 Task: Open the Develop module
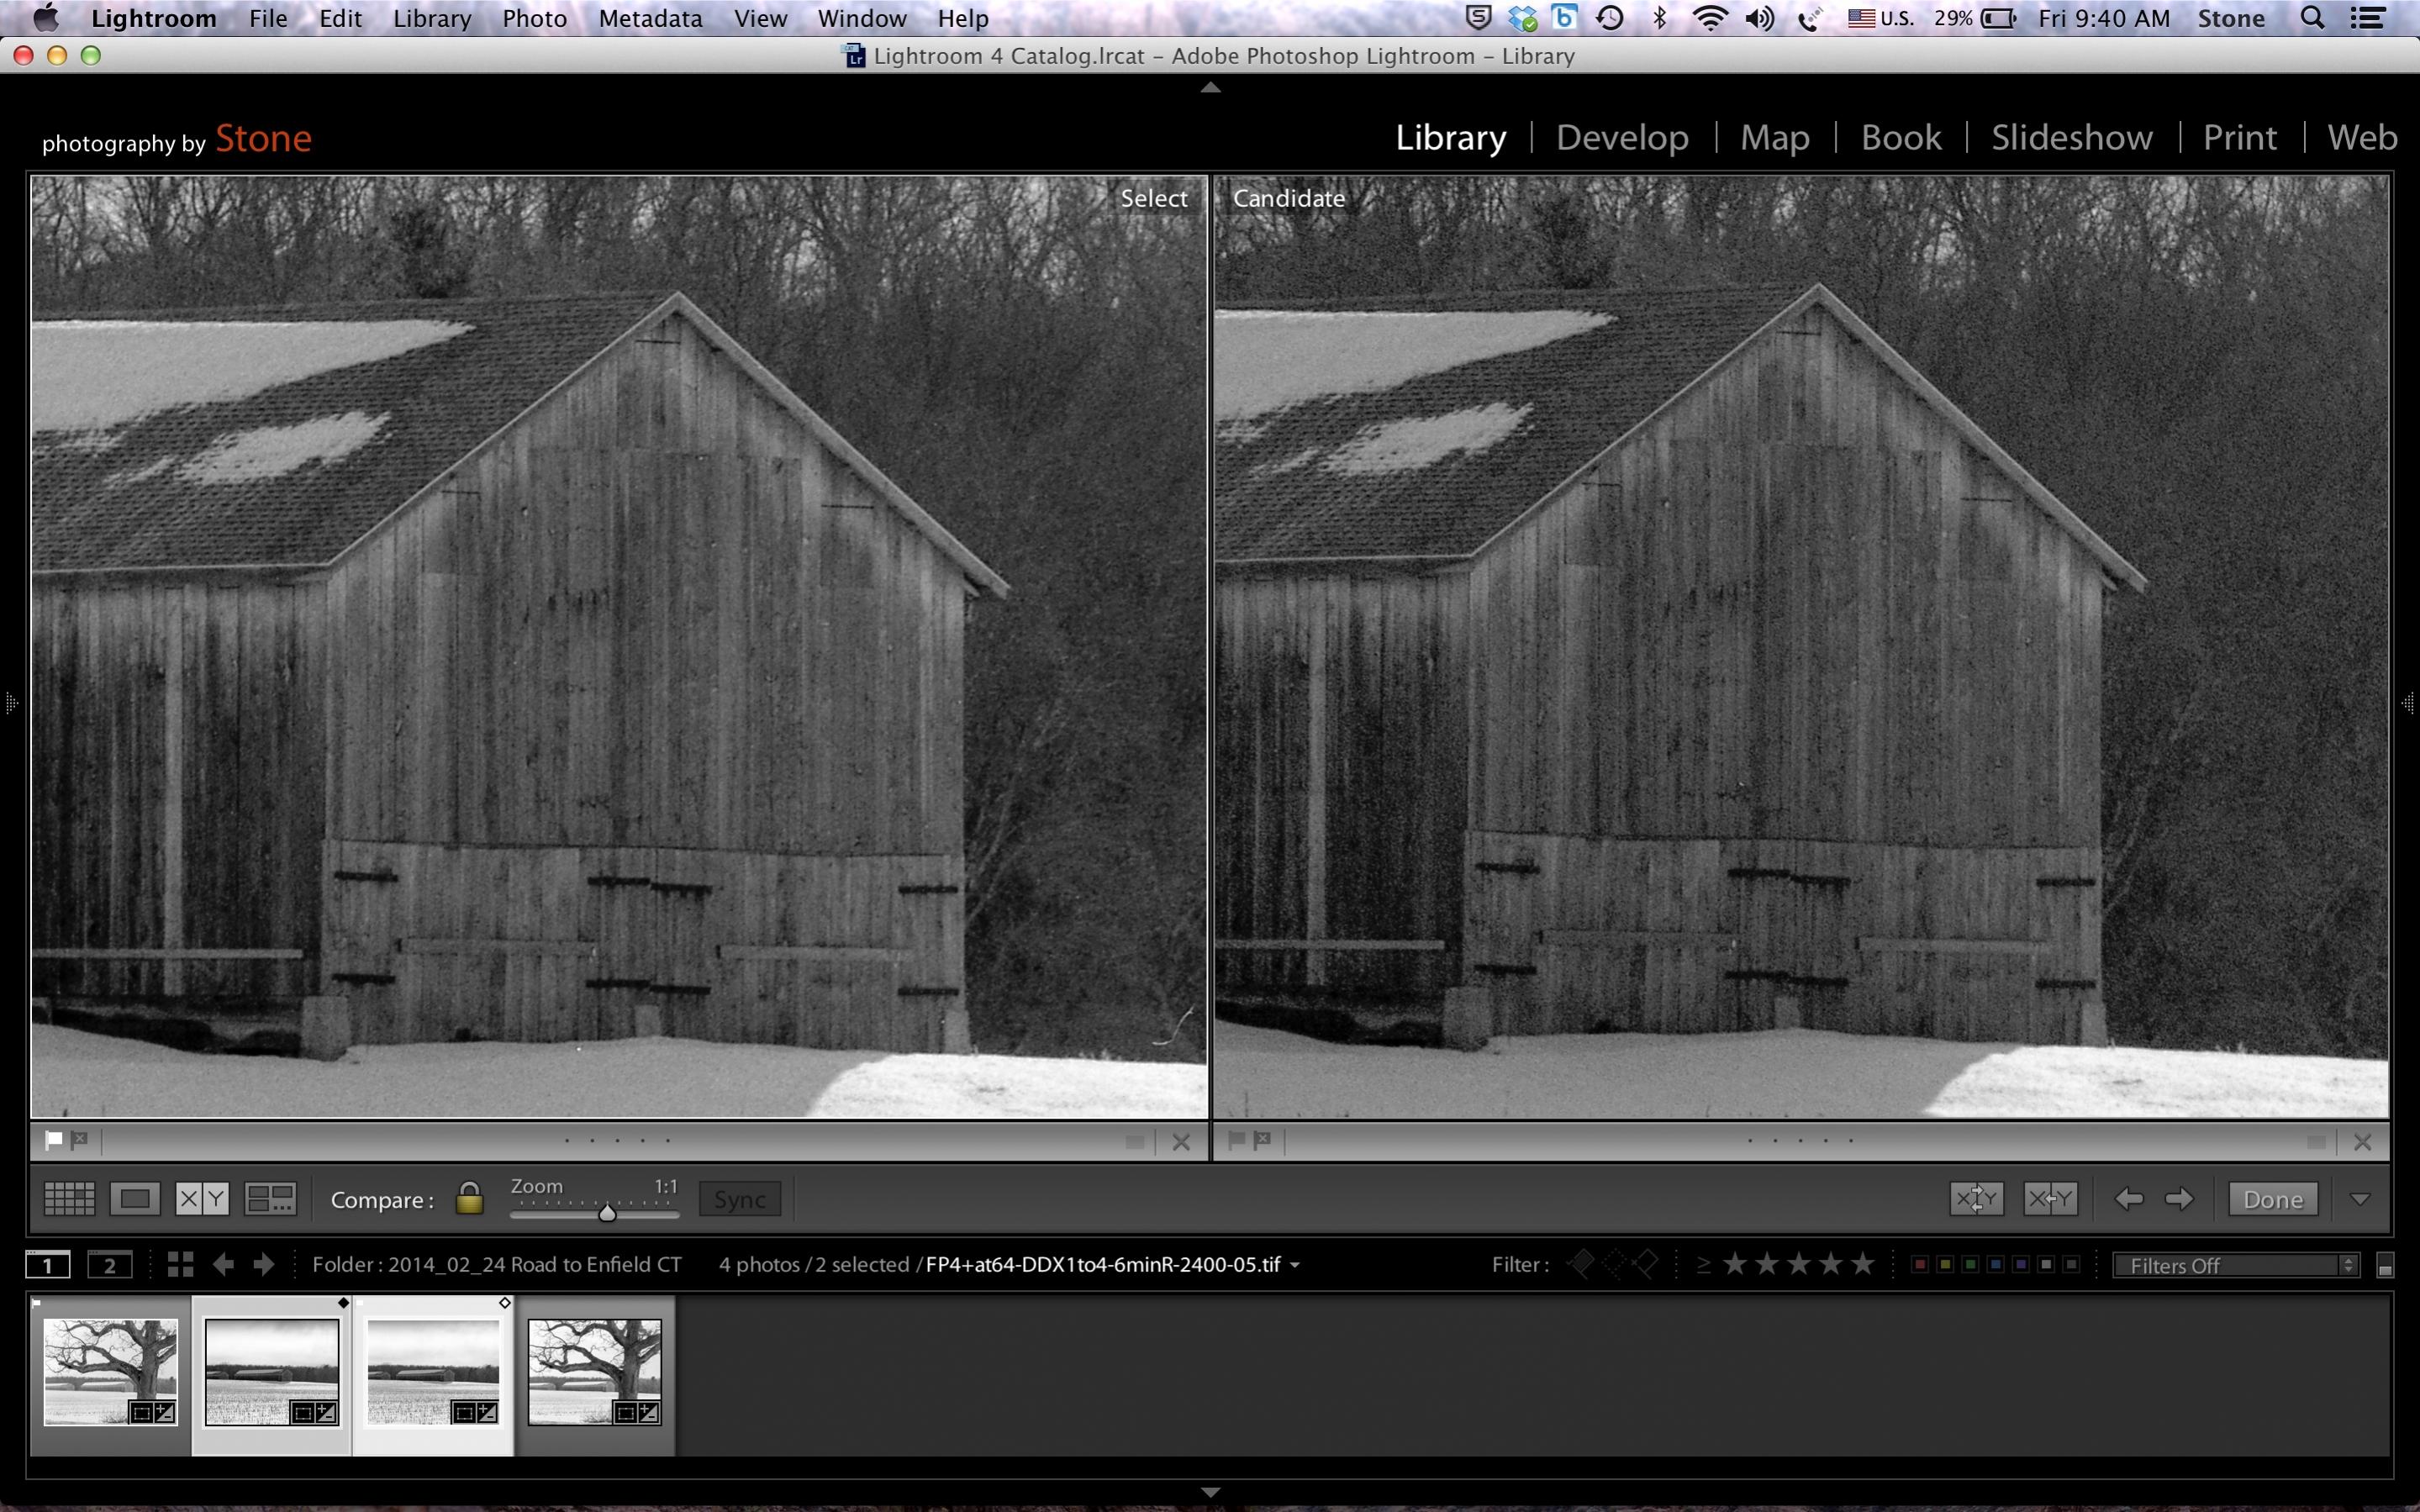pyautogui.click(x=1622, y=137)
